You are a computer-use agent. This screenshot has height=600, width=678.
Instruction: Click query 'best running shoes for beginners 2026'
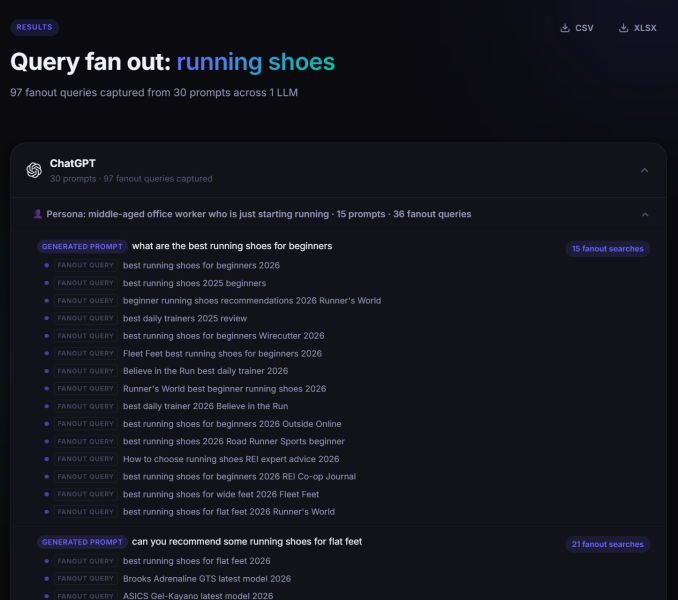tap(201, 265)
